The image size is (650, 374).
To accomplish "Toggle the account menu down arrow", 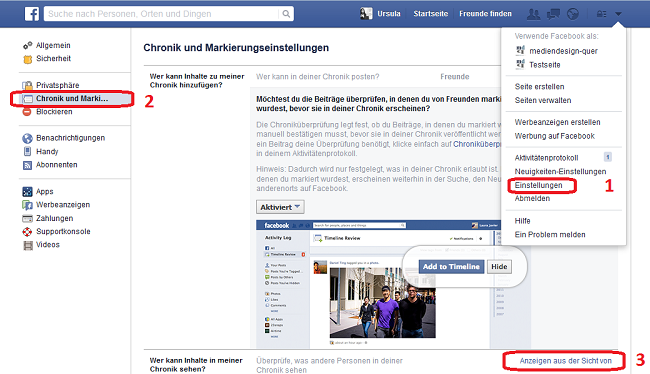I will pyautogui.click(x=618, y=14).
